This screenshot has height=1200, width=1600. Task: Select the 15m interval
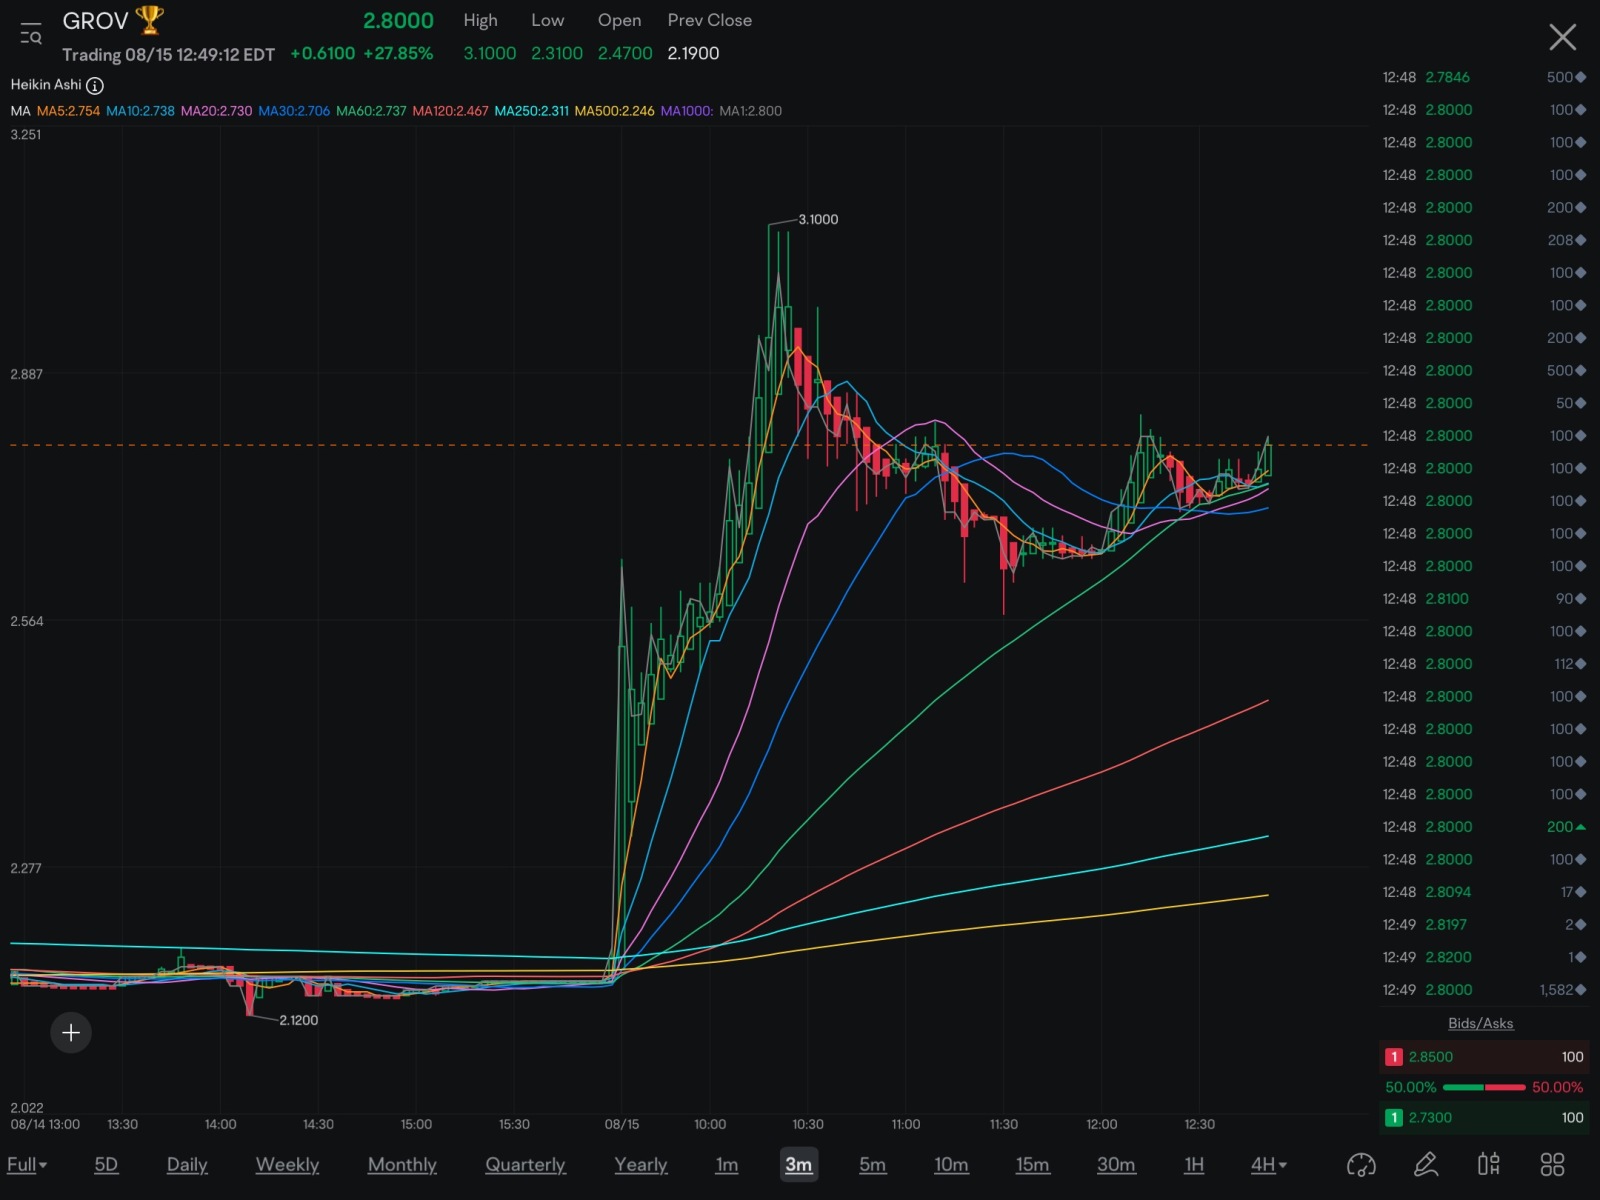(1033, 1164)
